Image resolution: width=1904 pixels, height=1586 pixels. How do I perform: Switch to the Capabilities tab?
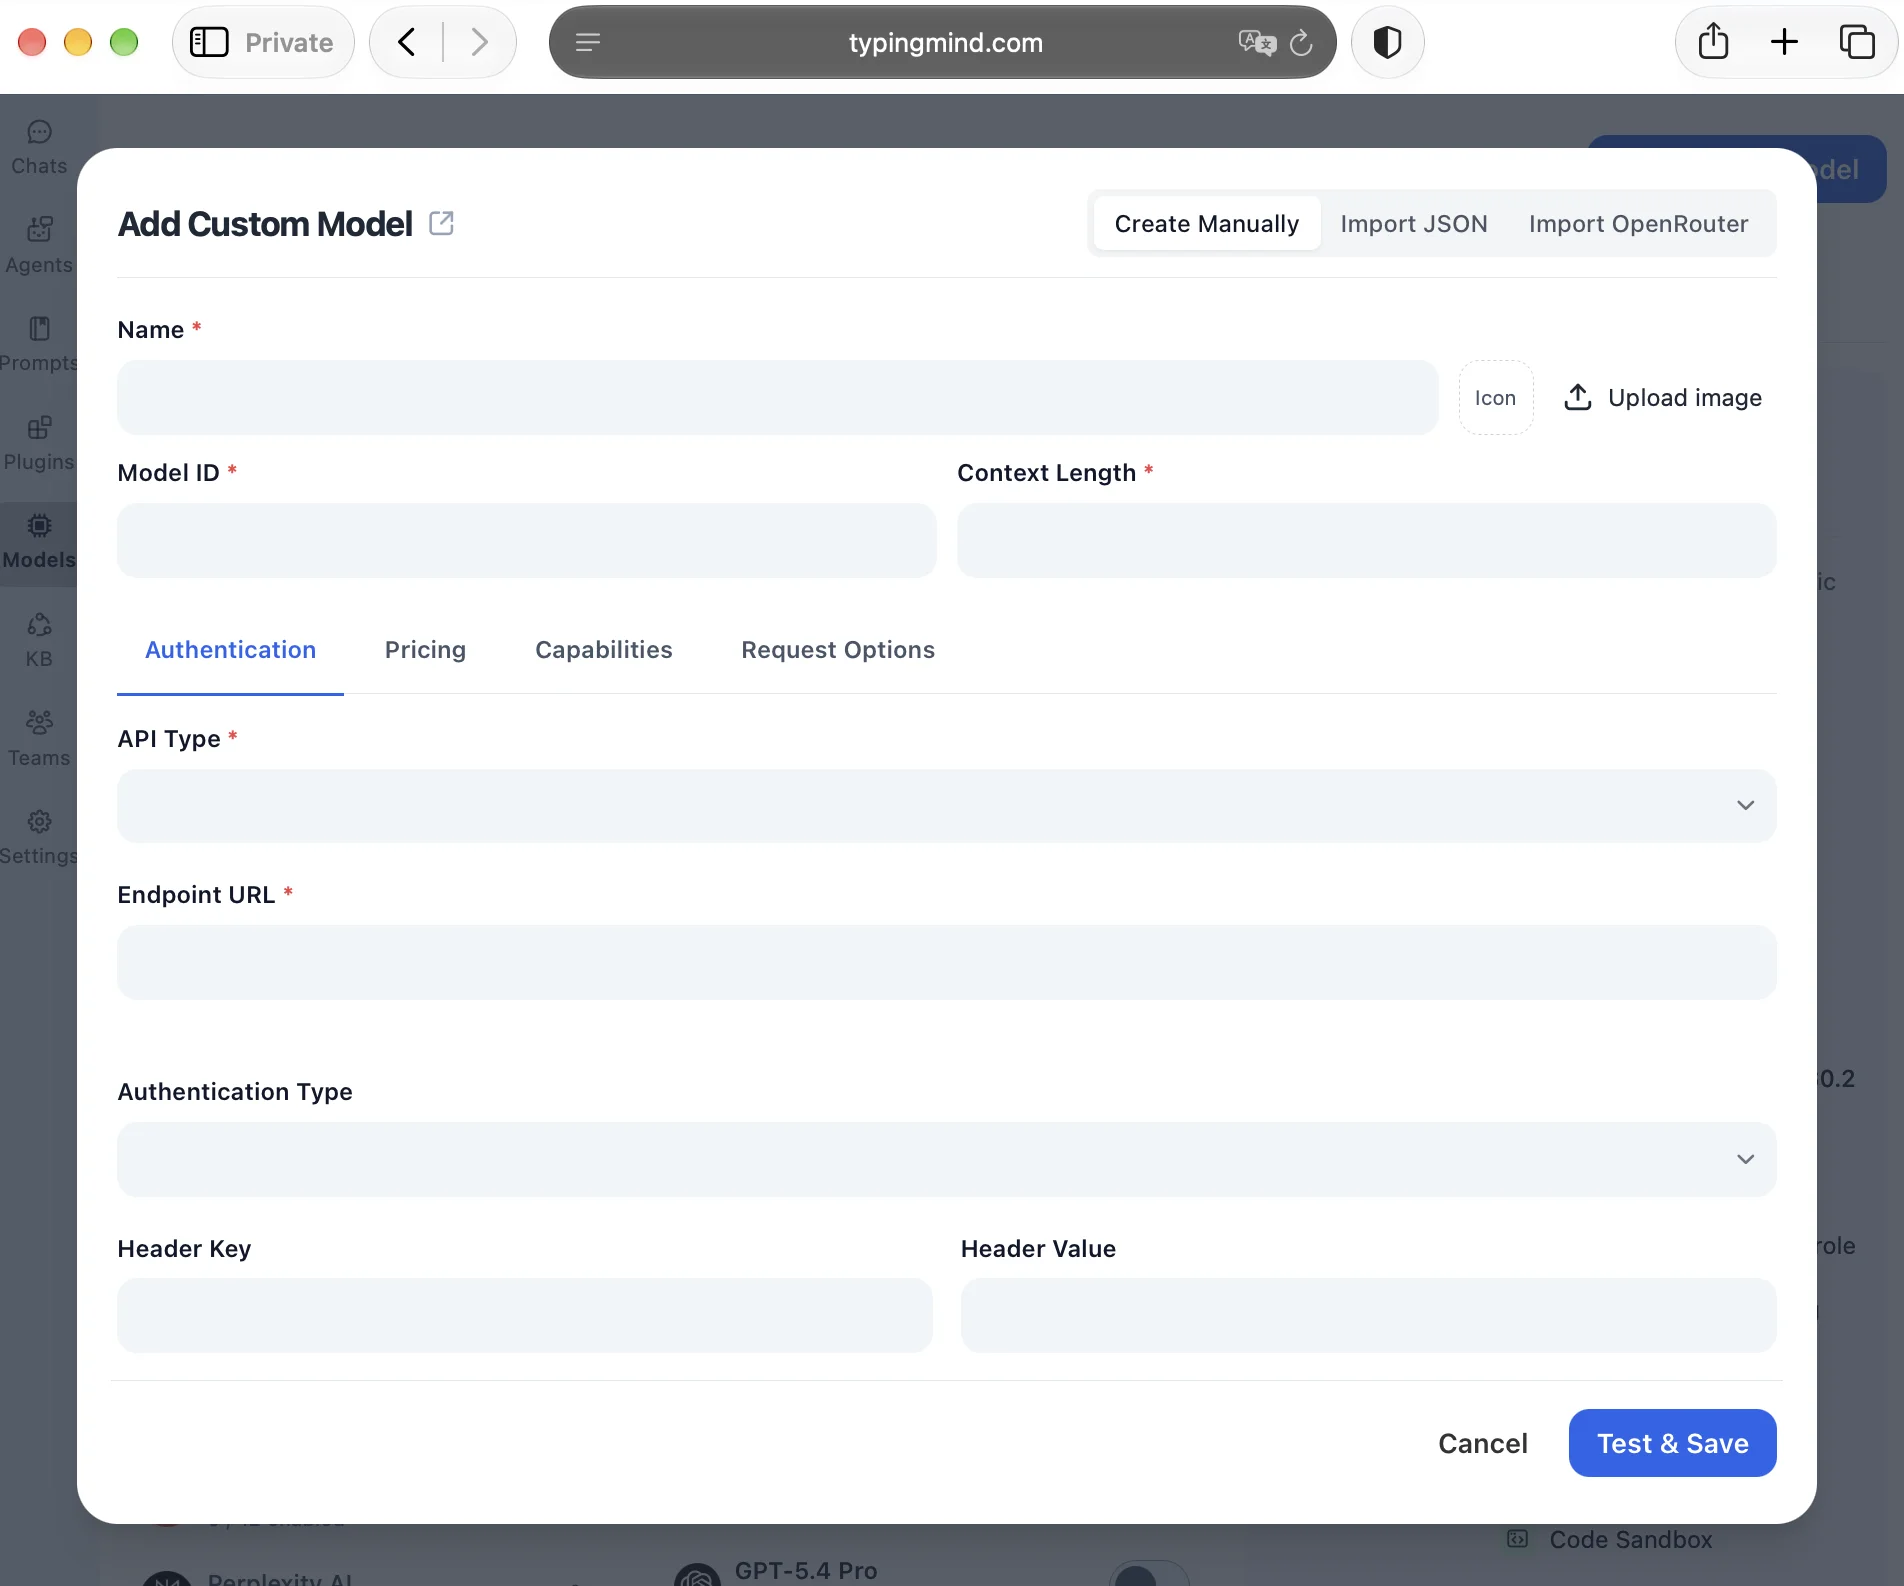pos(603,650)
